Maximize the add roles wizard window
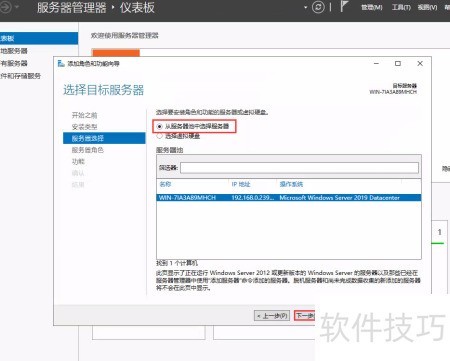The height and width of the screenshot is (361, 450). (x=398, y=63)
